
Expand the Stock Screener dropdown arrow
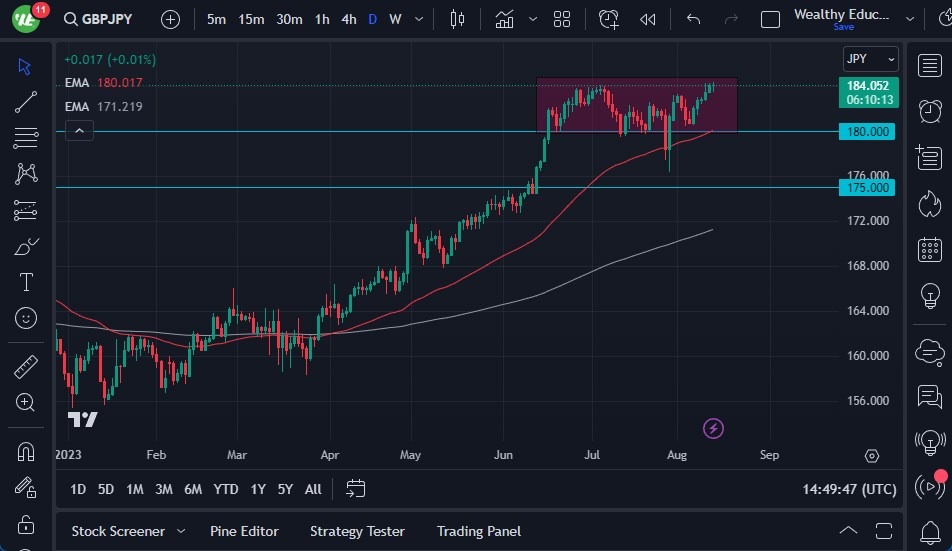click(181, 531)
